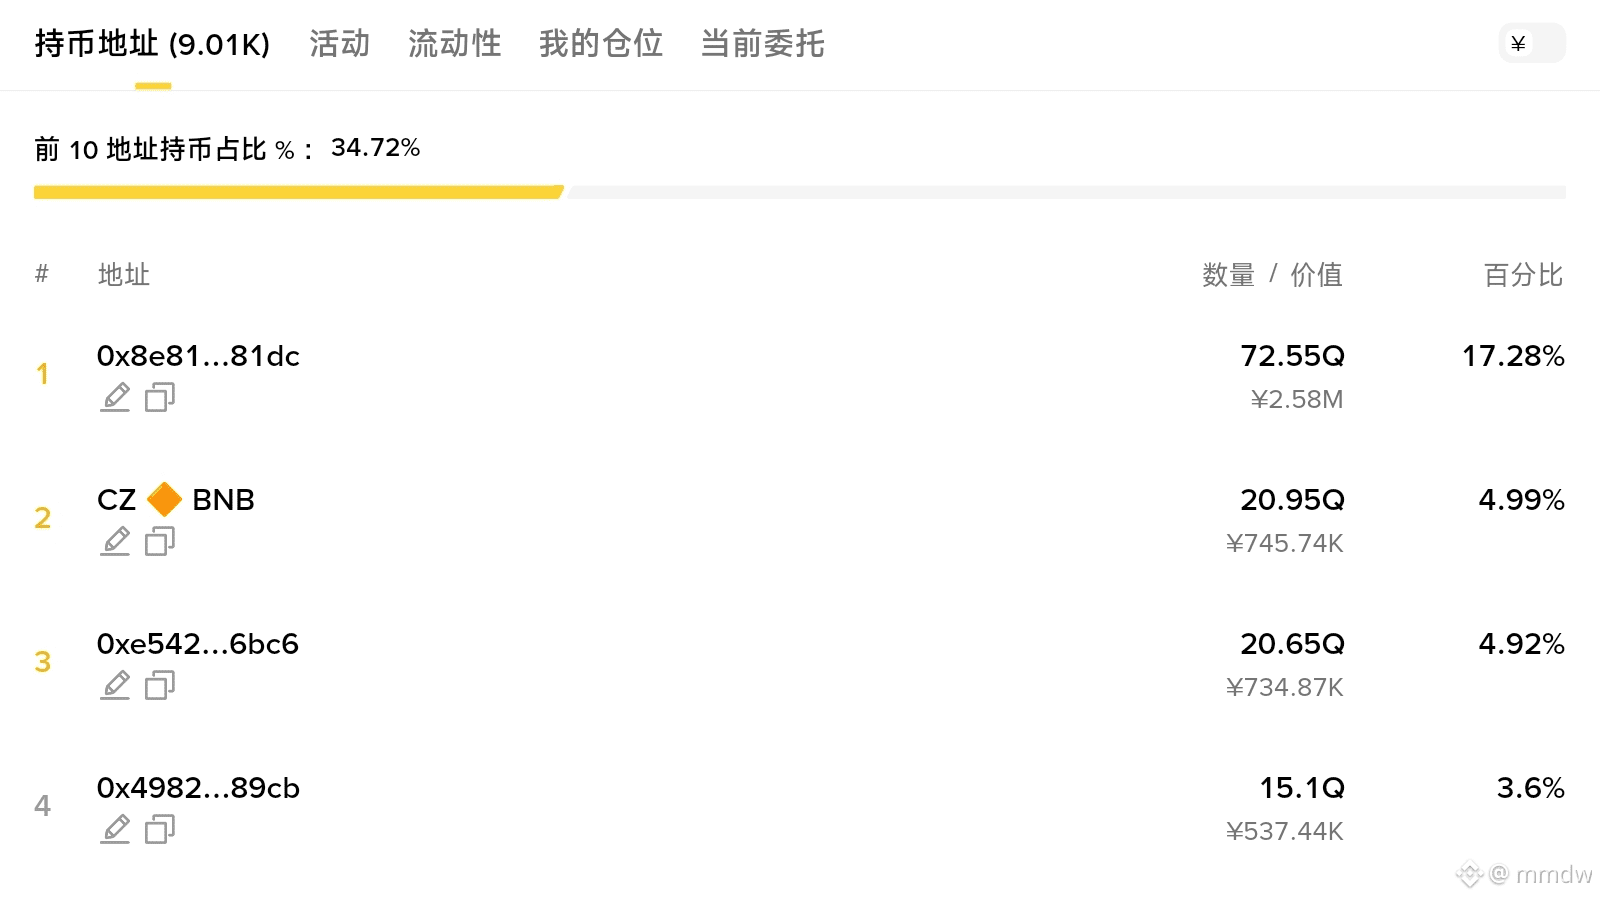The image size is (1600, 899).
Task: Click edit icon for CZ BNB address
Action: (x=115, y=541)
